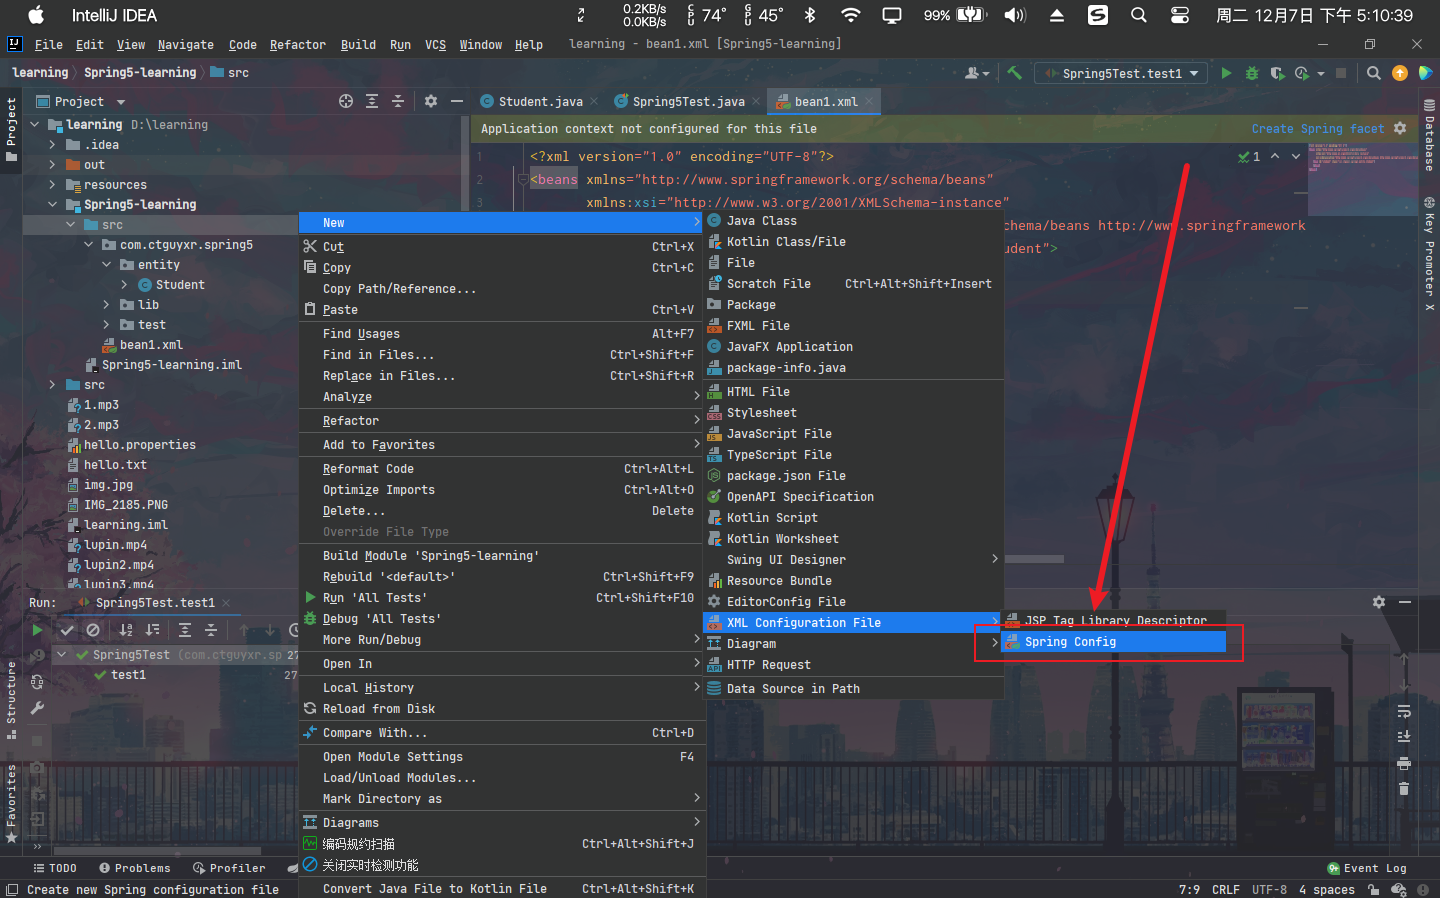
Task: Click the 4 spaces indent status widget
Action: 1327,889
